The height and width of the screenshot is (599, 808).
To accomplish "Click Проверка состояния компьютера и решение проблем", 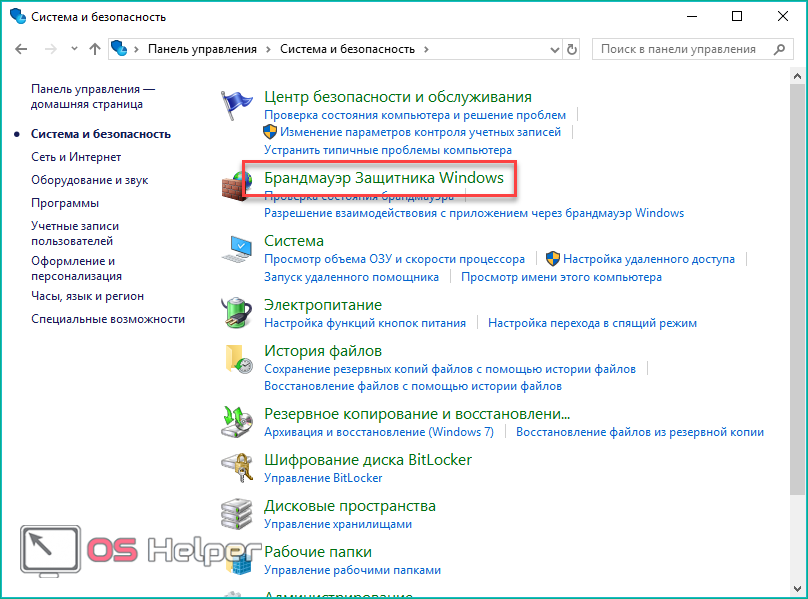I will tap(415, 115).
